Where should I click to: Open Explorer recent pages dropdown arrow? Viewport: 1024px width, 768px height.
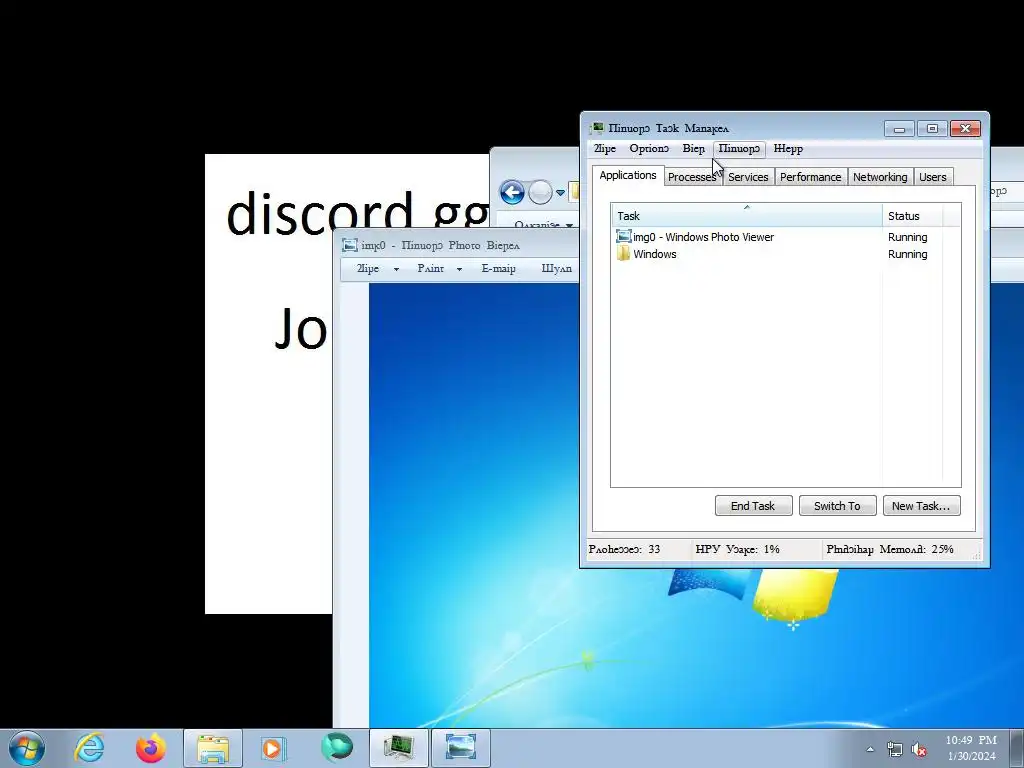[560, 193]
